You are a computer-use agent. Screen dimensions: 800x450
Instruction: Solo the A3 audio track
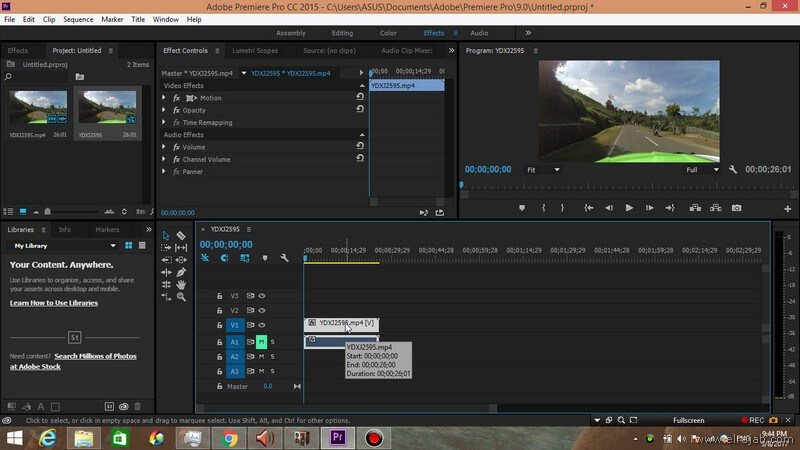tap(272, 371)
